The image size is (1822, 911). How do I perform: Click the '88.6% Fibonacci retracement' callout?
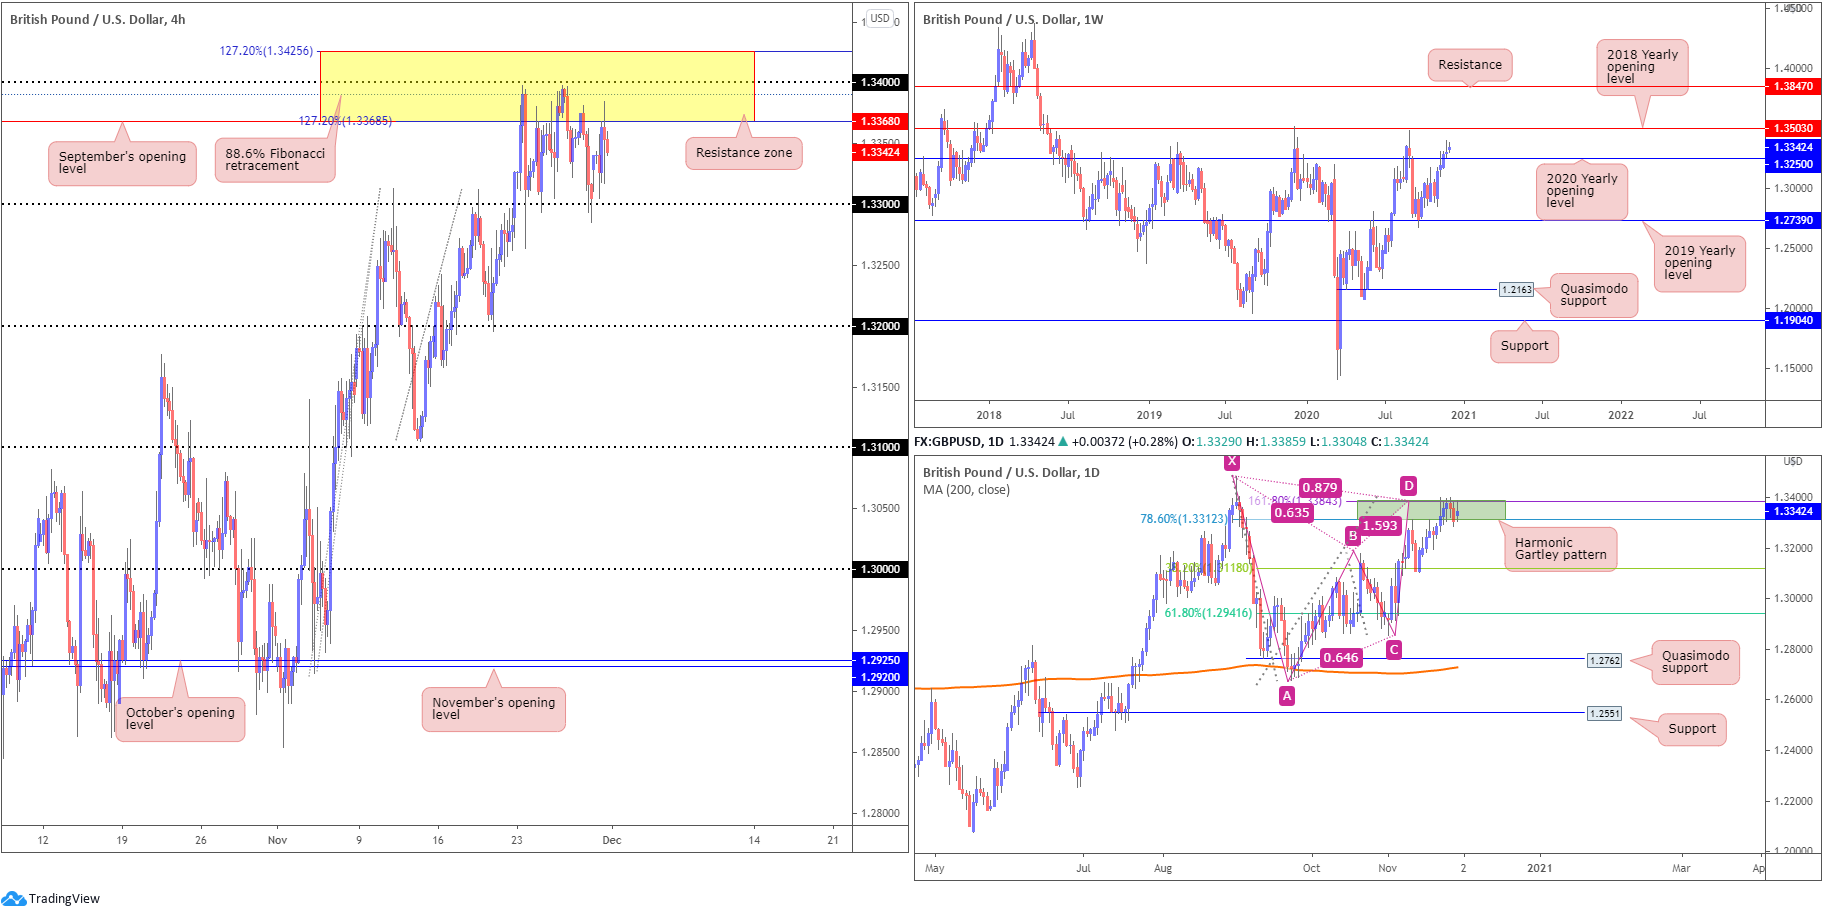(275, 160)
